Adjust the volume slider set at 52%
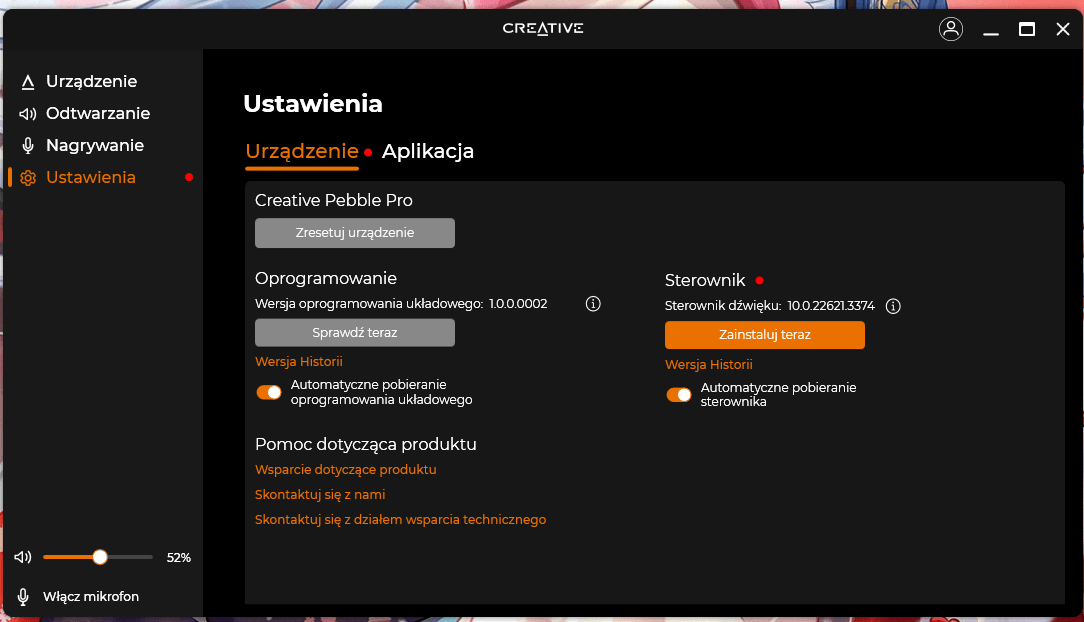 (x=99, y=557)
